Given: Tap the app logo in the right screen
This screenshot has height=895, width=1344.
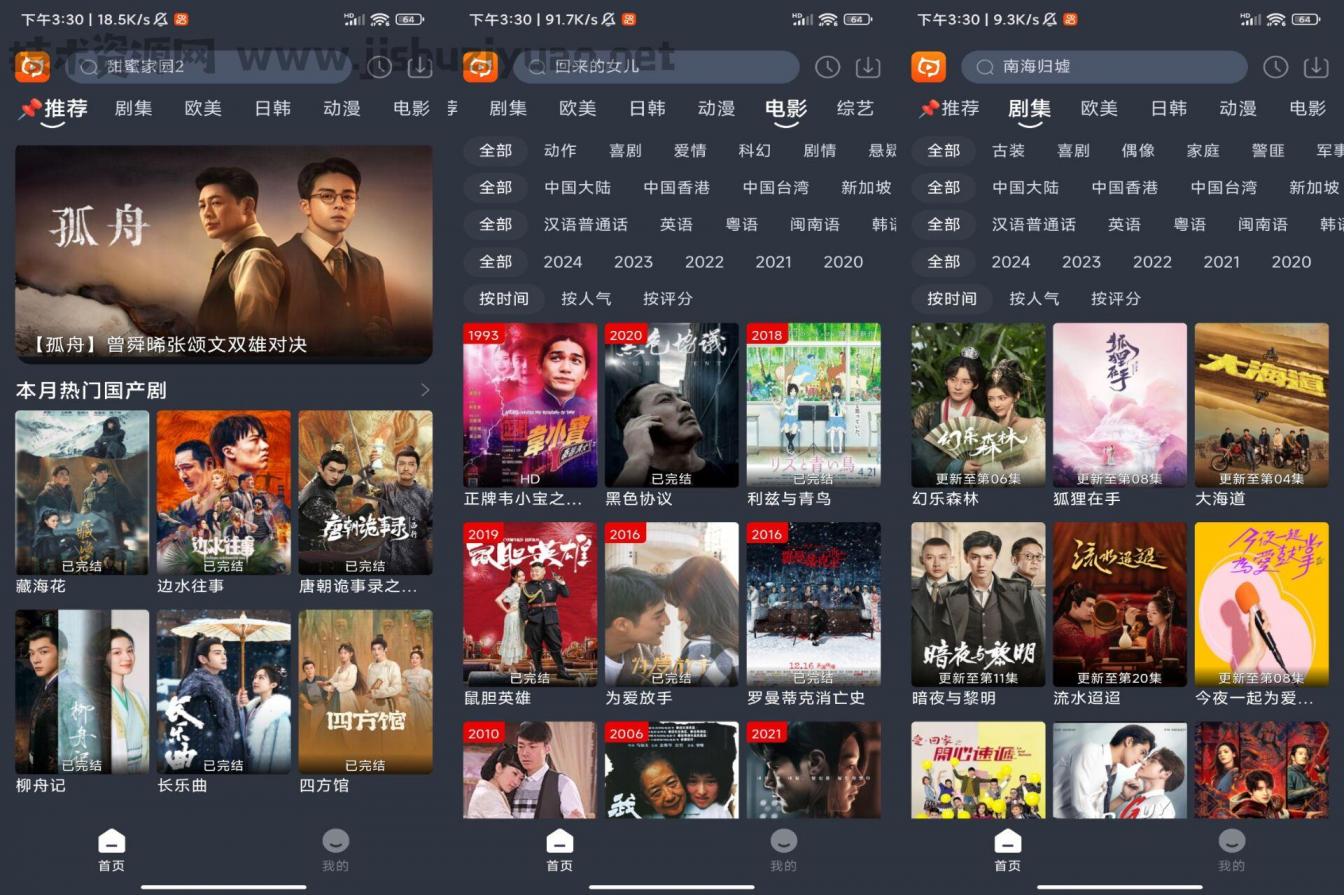Looking at the screenshot, I should (x=928, y=67).
